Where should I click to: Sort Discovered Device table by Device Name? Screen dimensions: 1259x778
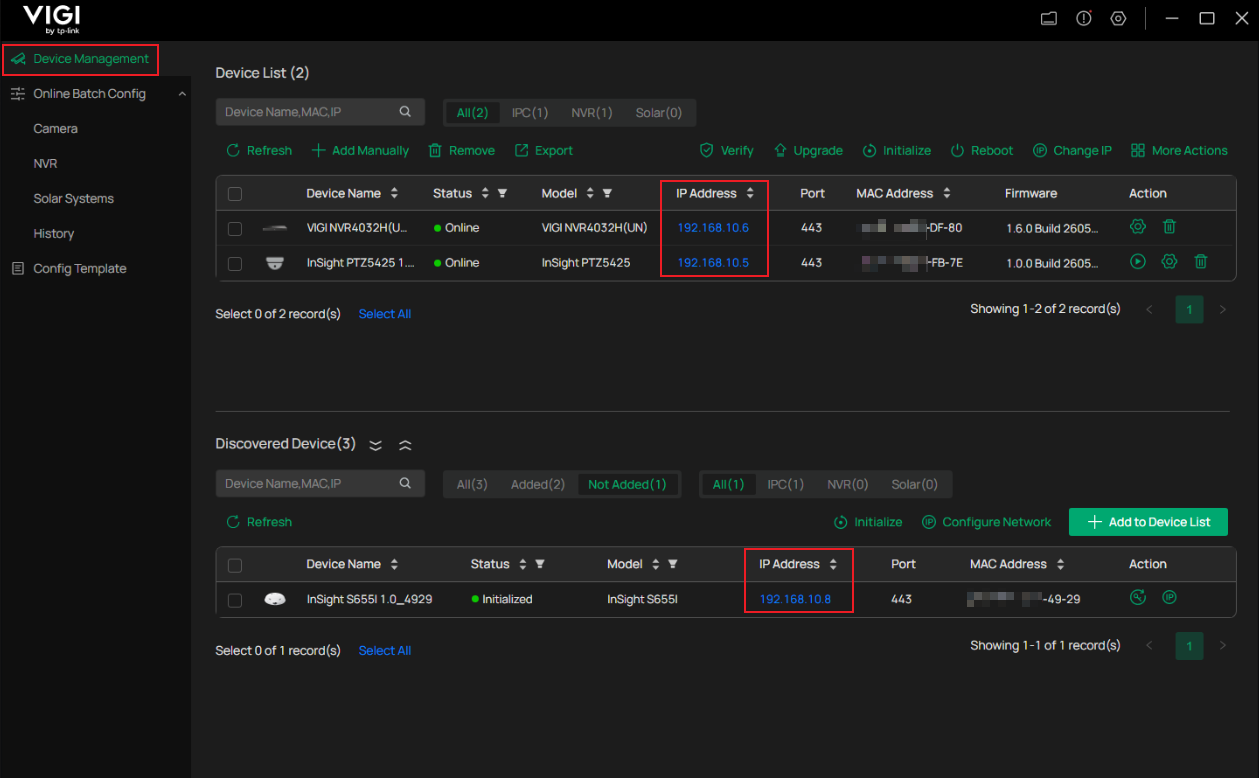pyautogui.click(x=394, y=564)
